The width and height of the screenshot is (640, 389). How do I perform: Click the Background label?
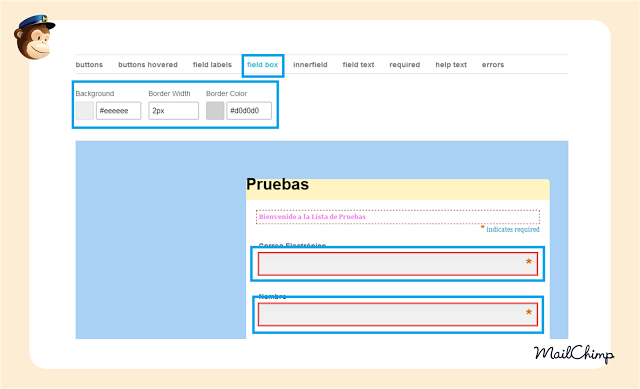pyautogui.click(x=95, y=93)
